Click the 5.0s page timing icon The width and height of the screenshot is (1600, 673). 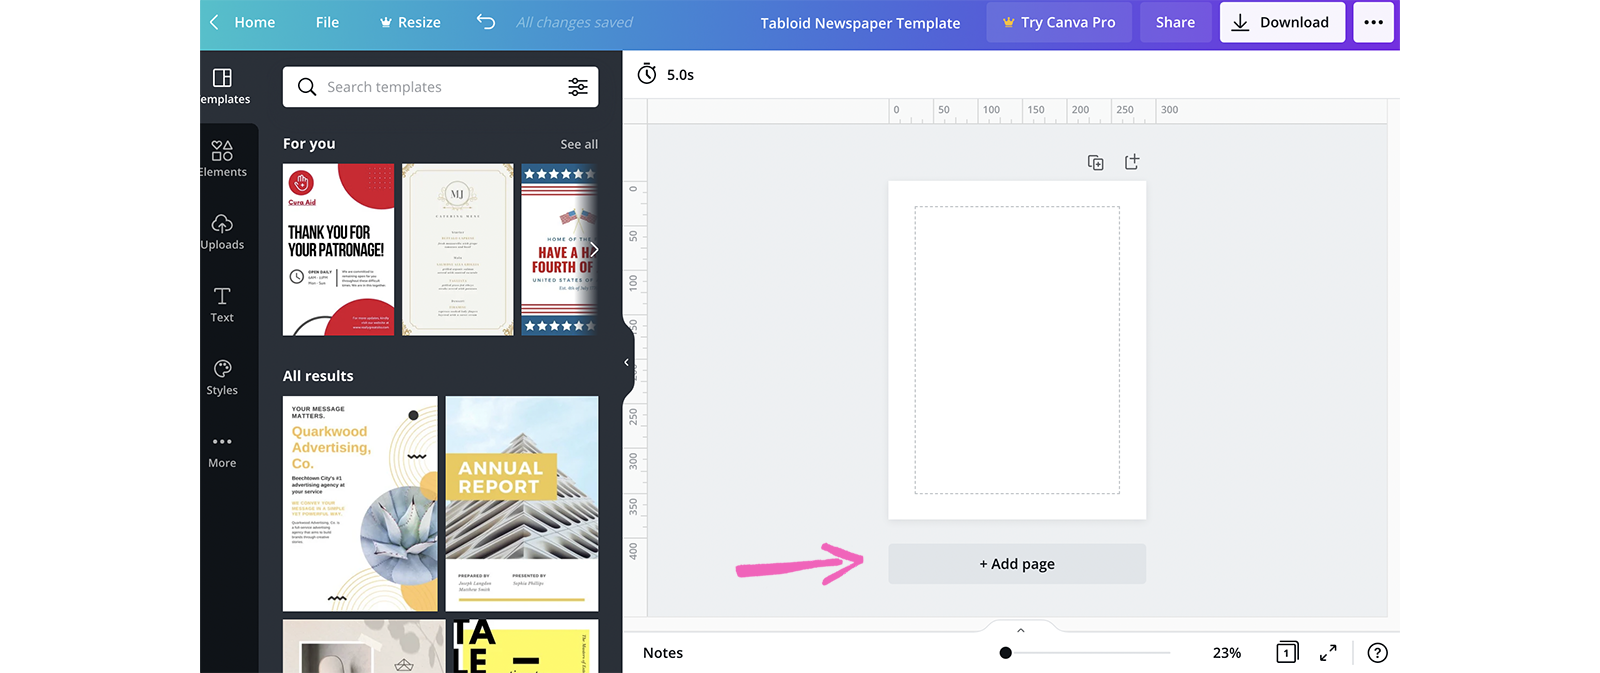click(647, 74)
